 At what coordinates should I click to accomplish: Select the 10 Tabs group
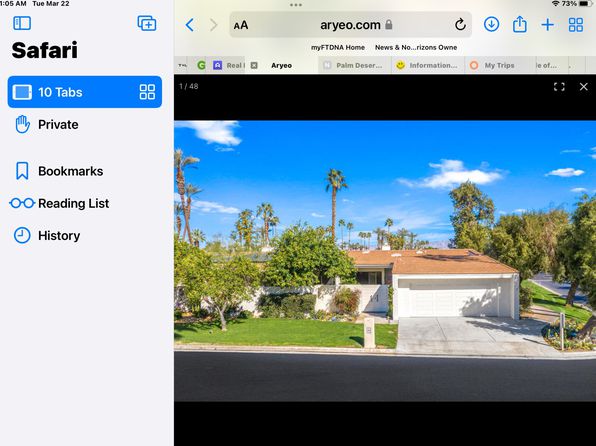coord(85,92)
